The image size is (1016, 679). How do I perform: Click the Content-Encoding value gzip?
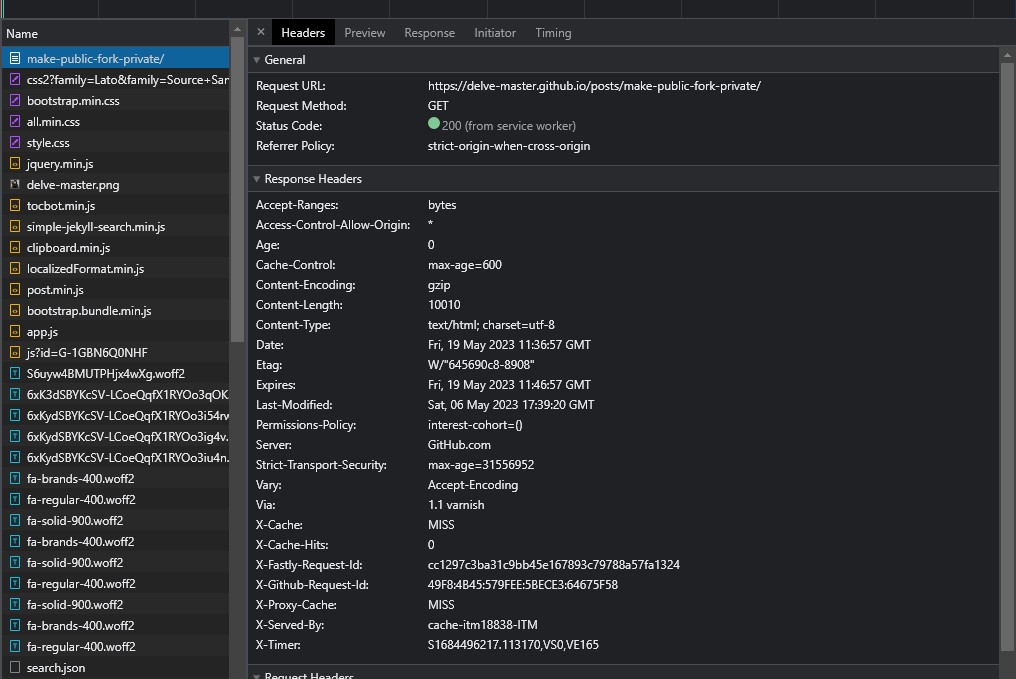tap(439, 284)
